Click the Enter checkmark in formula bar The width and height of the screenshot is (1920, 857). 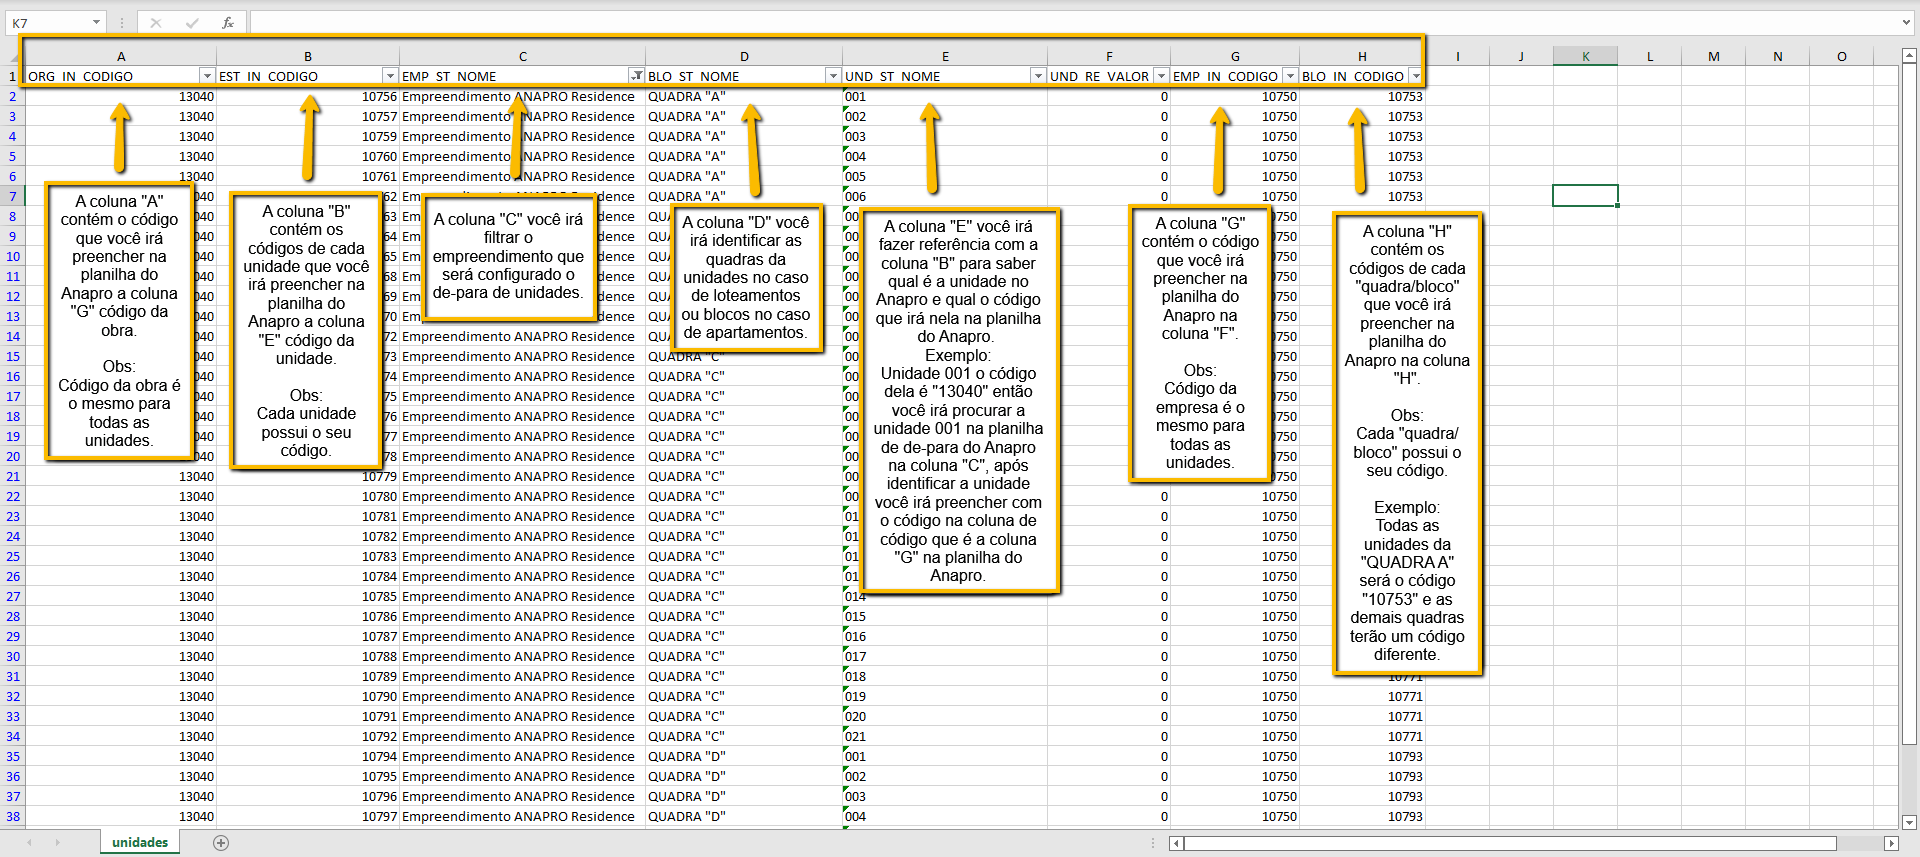192,22
